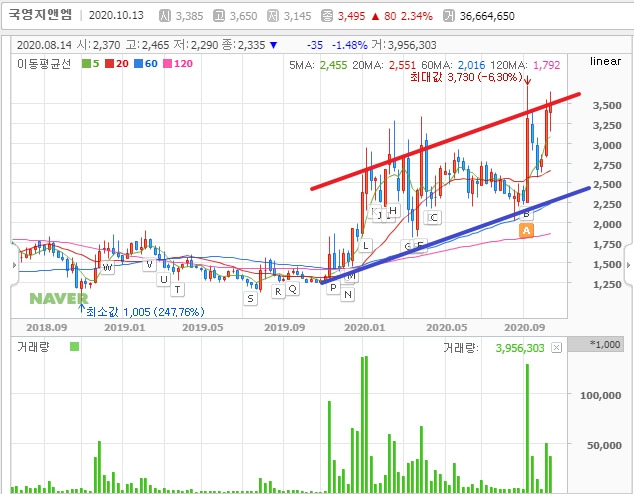Switch the linear scale setting

click(x=605, y=61)
